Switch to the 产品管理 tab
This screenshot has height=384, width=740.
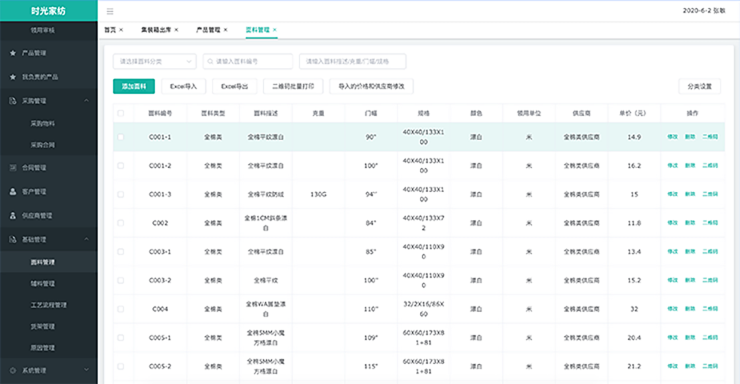click(208, 30)
